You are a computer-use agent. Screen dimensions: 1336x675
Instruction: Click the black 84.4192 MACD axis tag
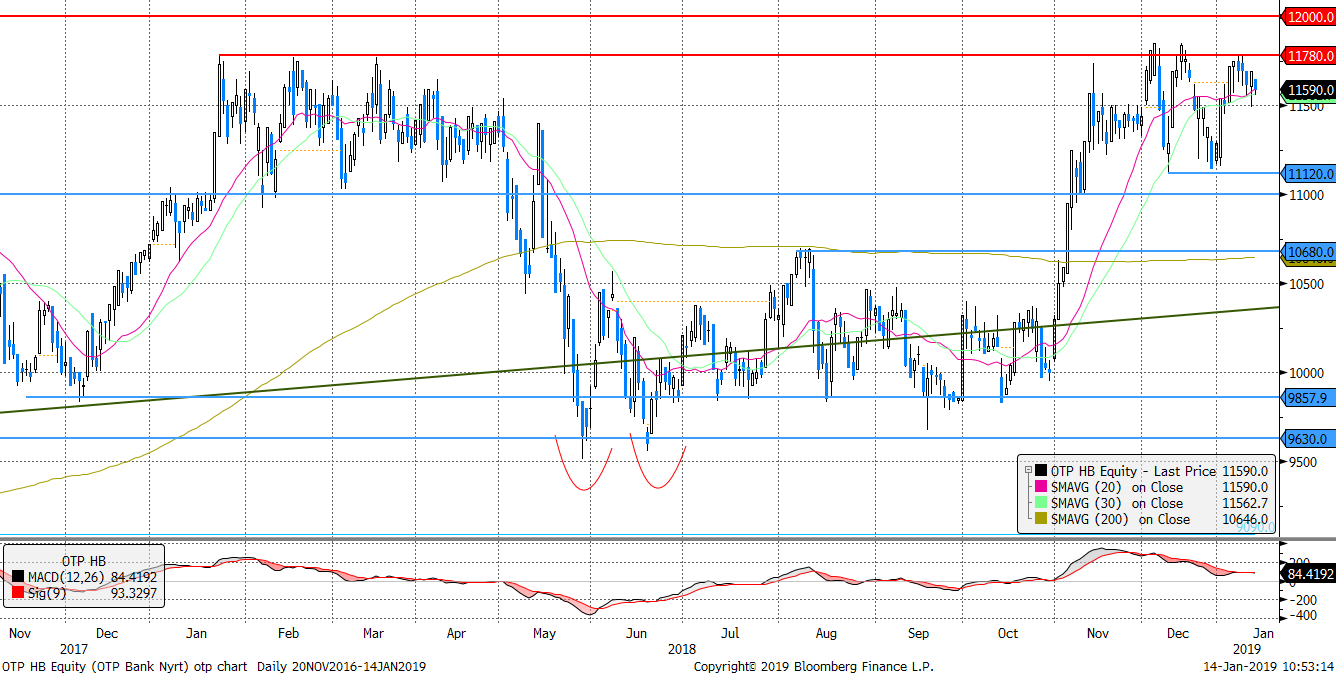pyautogui.click(x=1310, y=573)
